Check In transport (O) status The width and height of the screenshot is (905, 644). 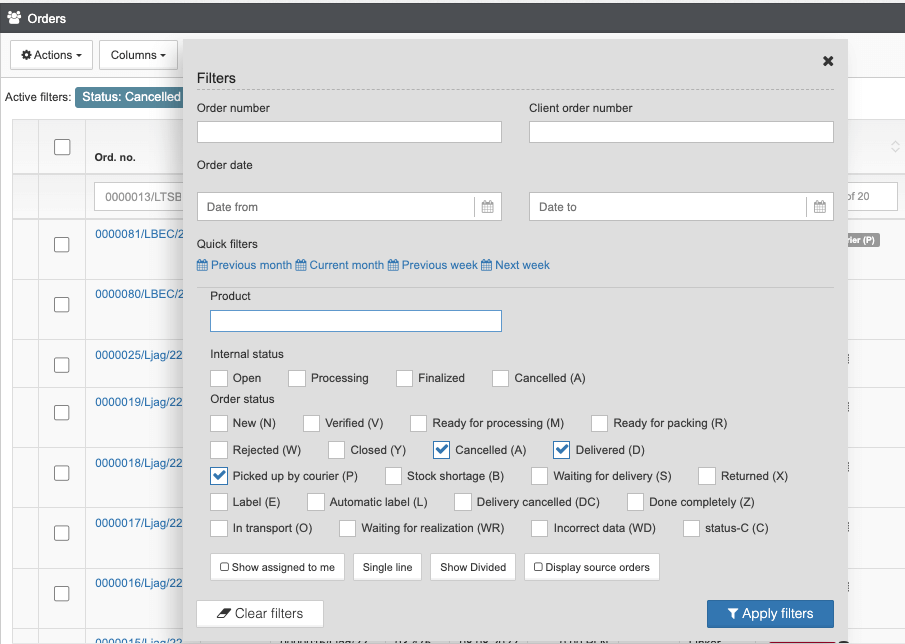[219, 528]
